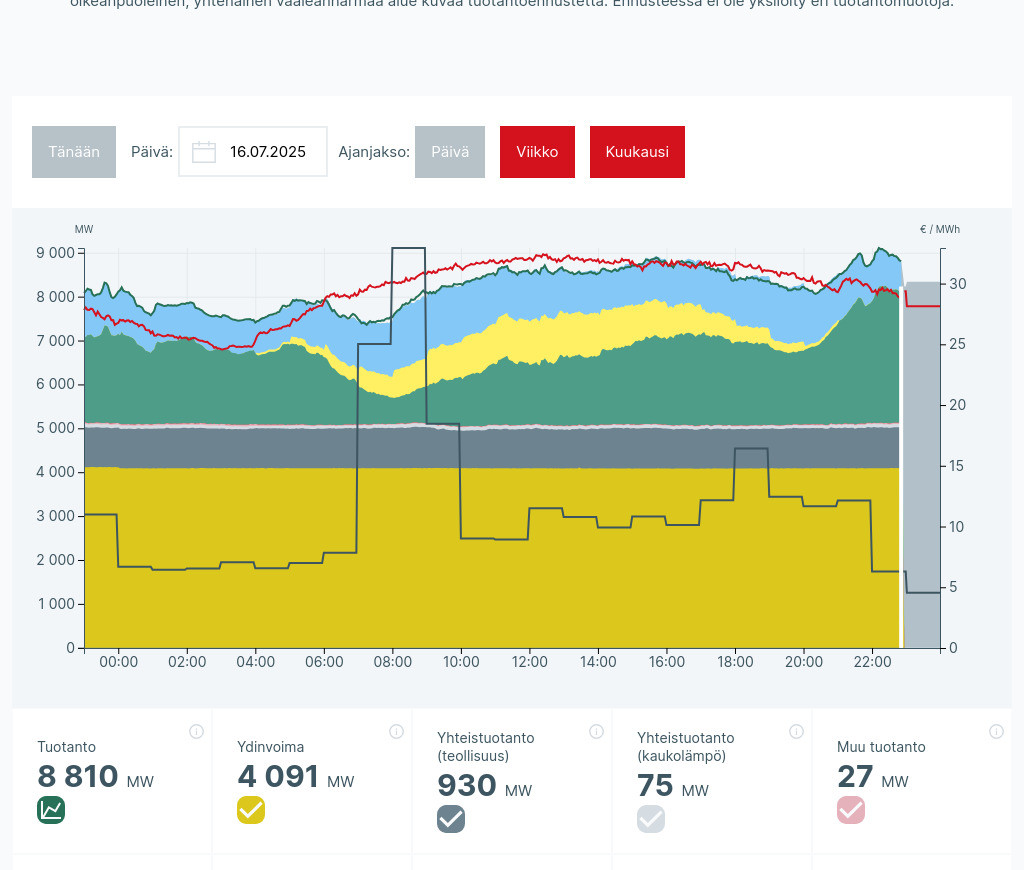The width and height of the screenshot is (1024, 870).
Task: Open info icon on Ydinvoima card
Action: click(x=396, y=731)
